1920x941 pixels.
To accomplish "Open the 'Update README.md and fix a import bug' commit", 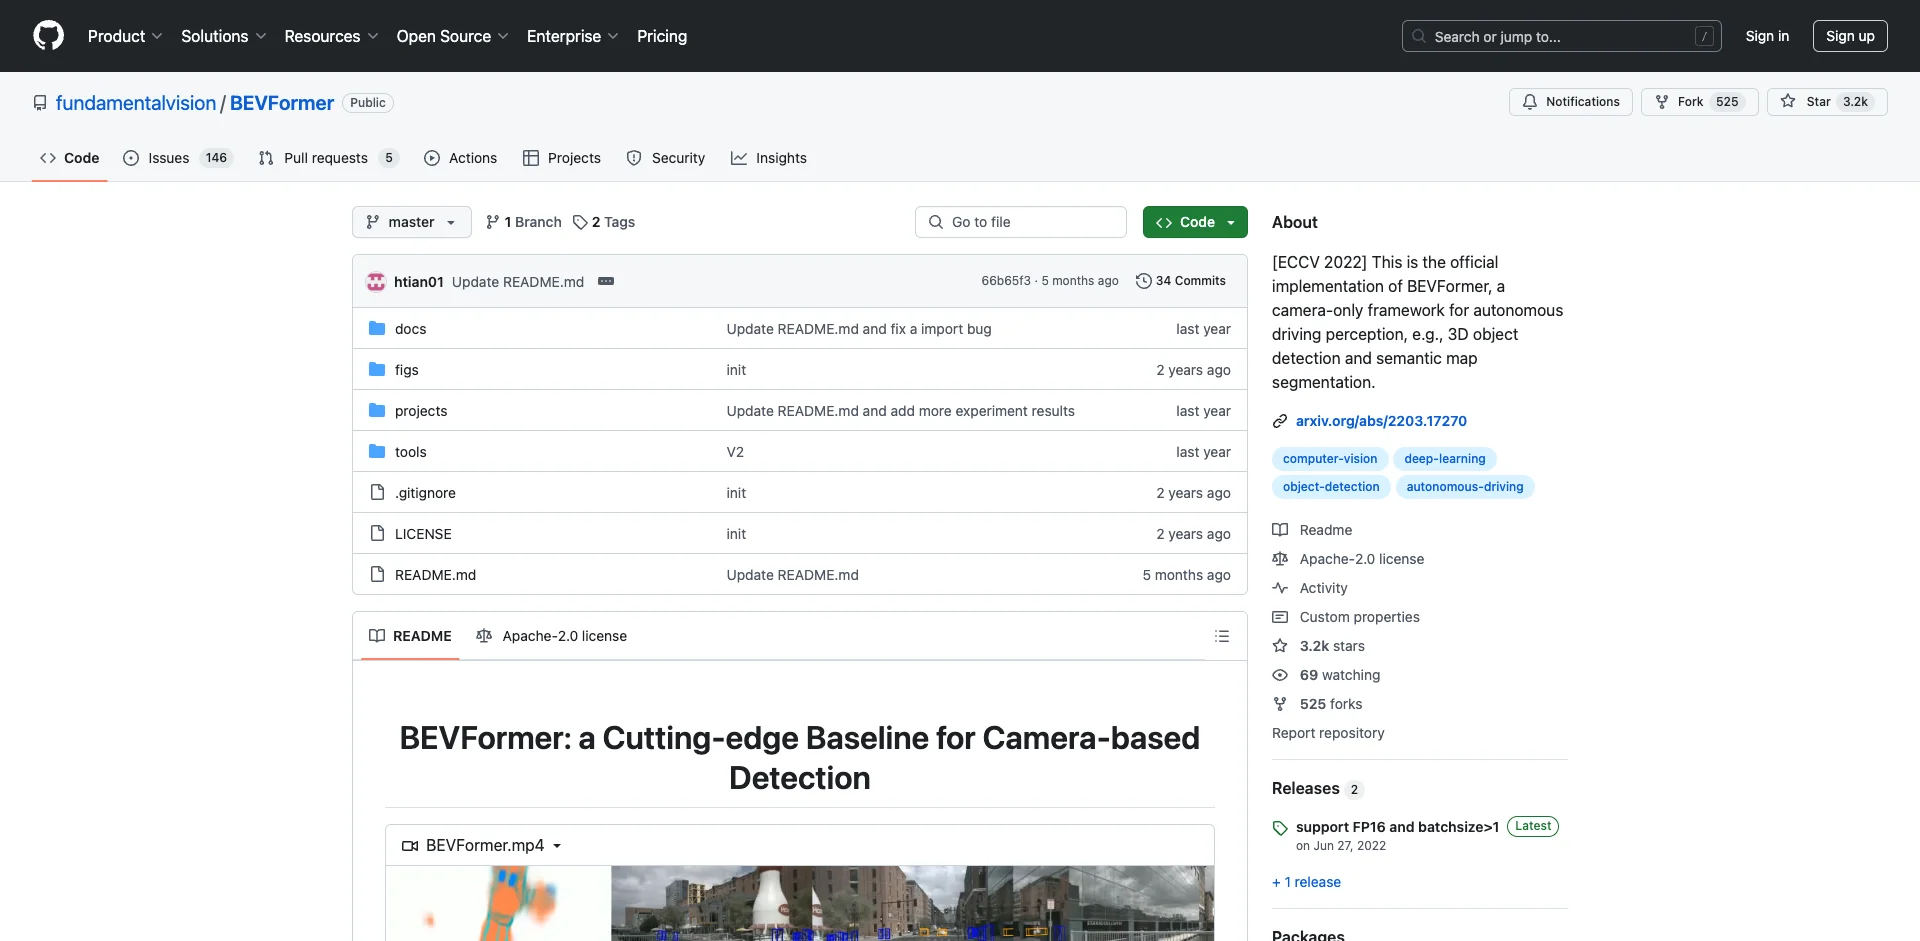I will (859, 329).
